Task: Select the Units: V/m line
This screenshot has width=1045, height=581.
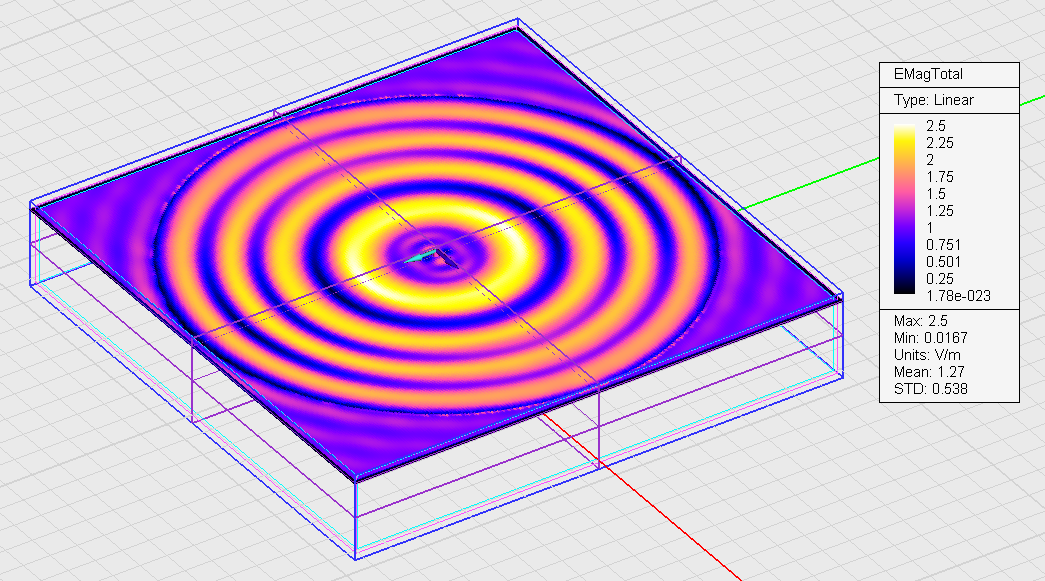Action: pyautogui.click(x=923, y=355)
